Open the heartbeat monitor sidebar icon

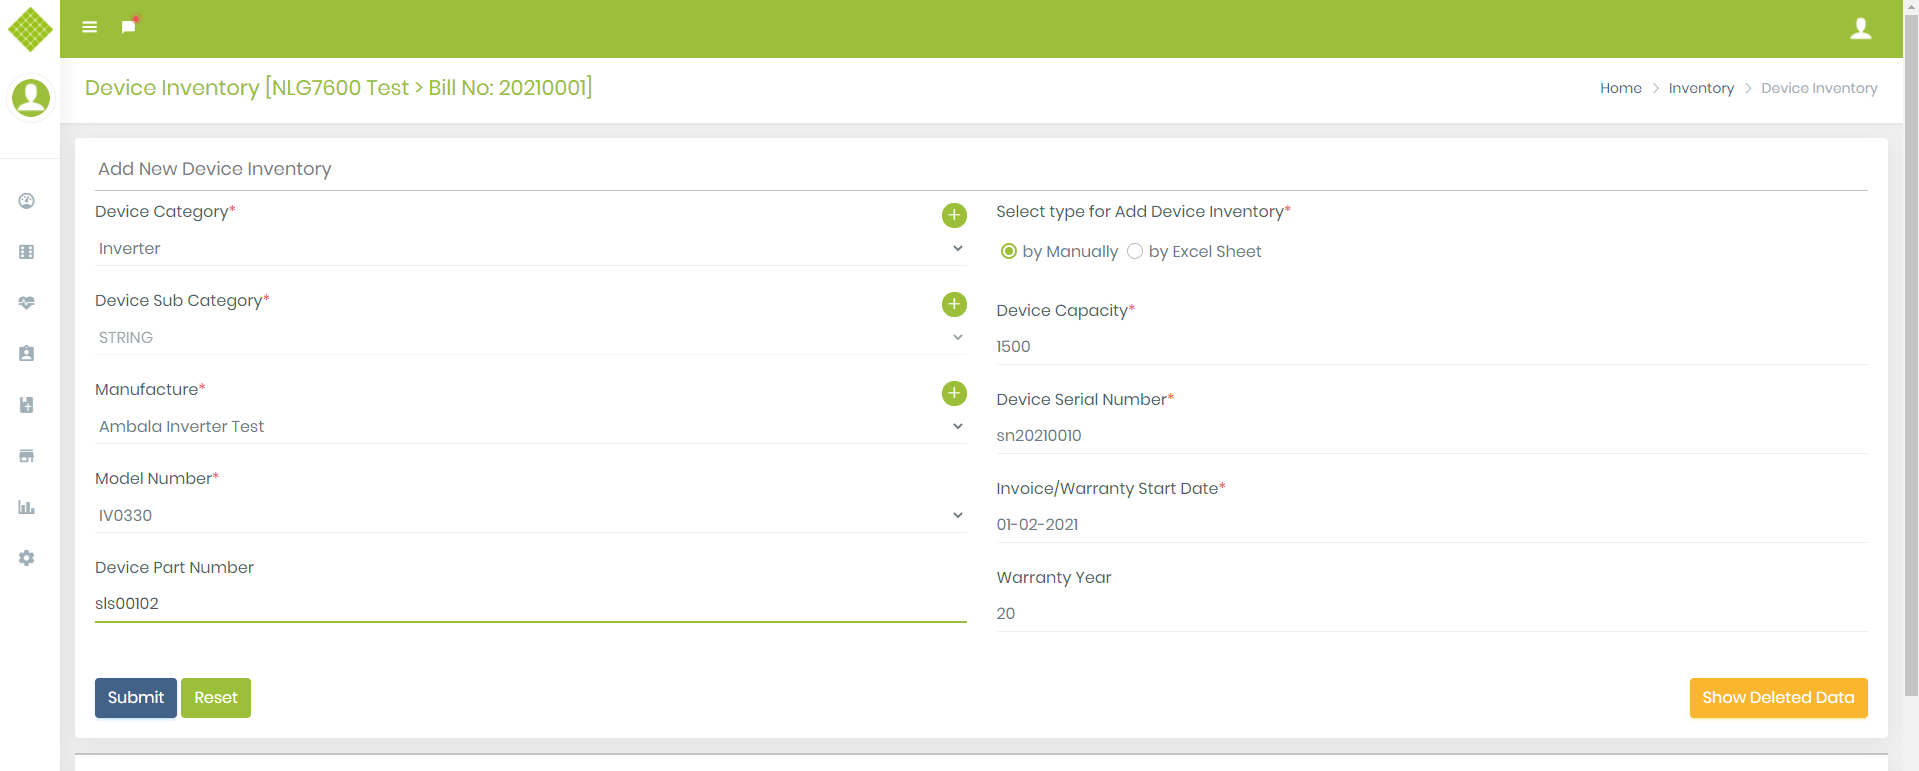pos(27,303)
